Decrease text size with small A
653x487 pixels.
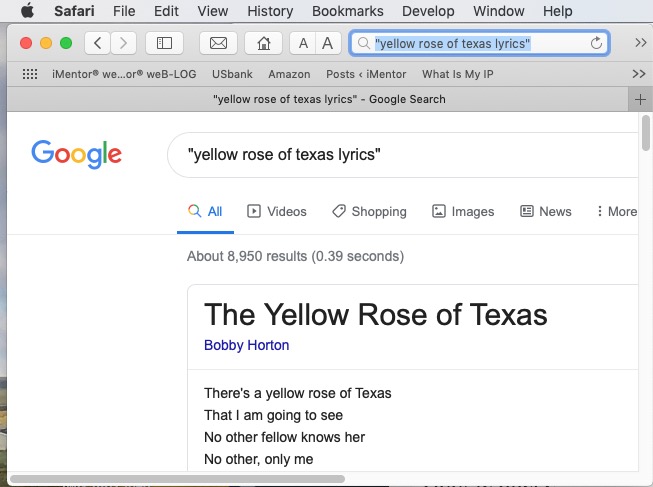[x=303, y=43]
